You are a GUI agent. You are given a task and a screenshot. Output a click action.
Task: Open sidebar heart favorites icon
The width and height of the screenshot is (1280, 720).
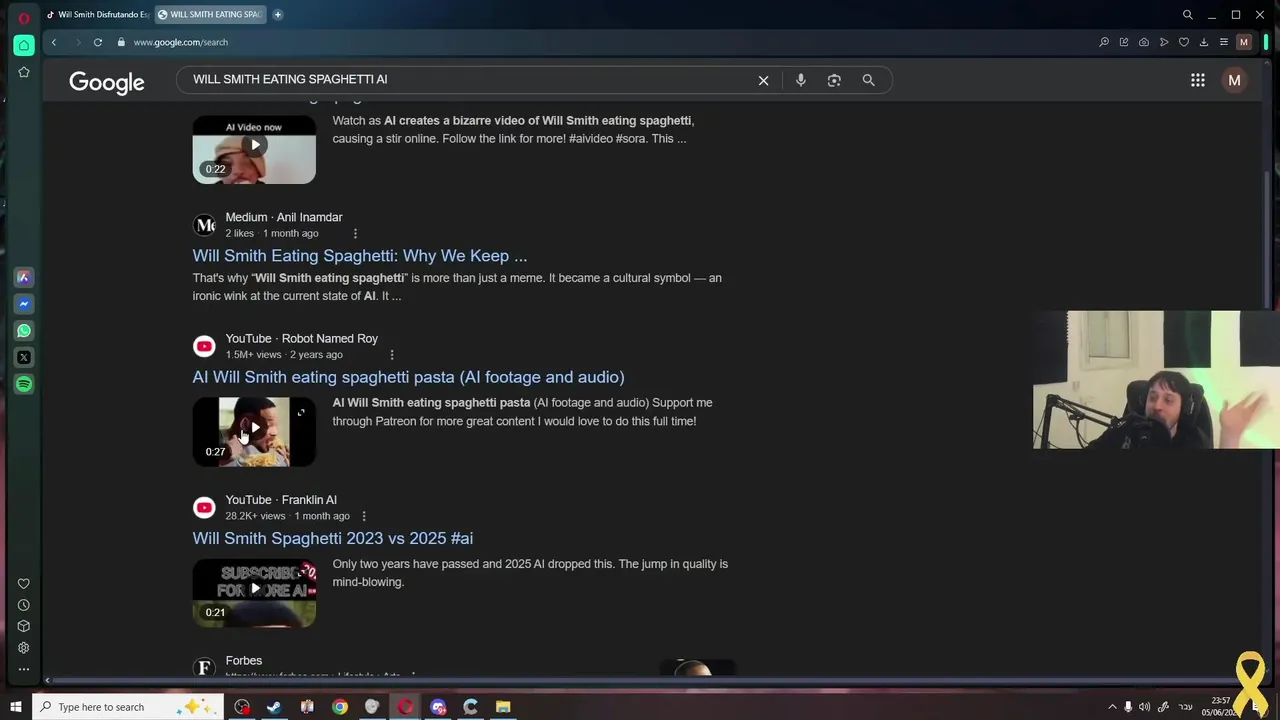click(24, 584)
